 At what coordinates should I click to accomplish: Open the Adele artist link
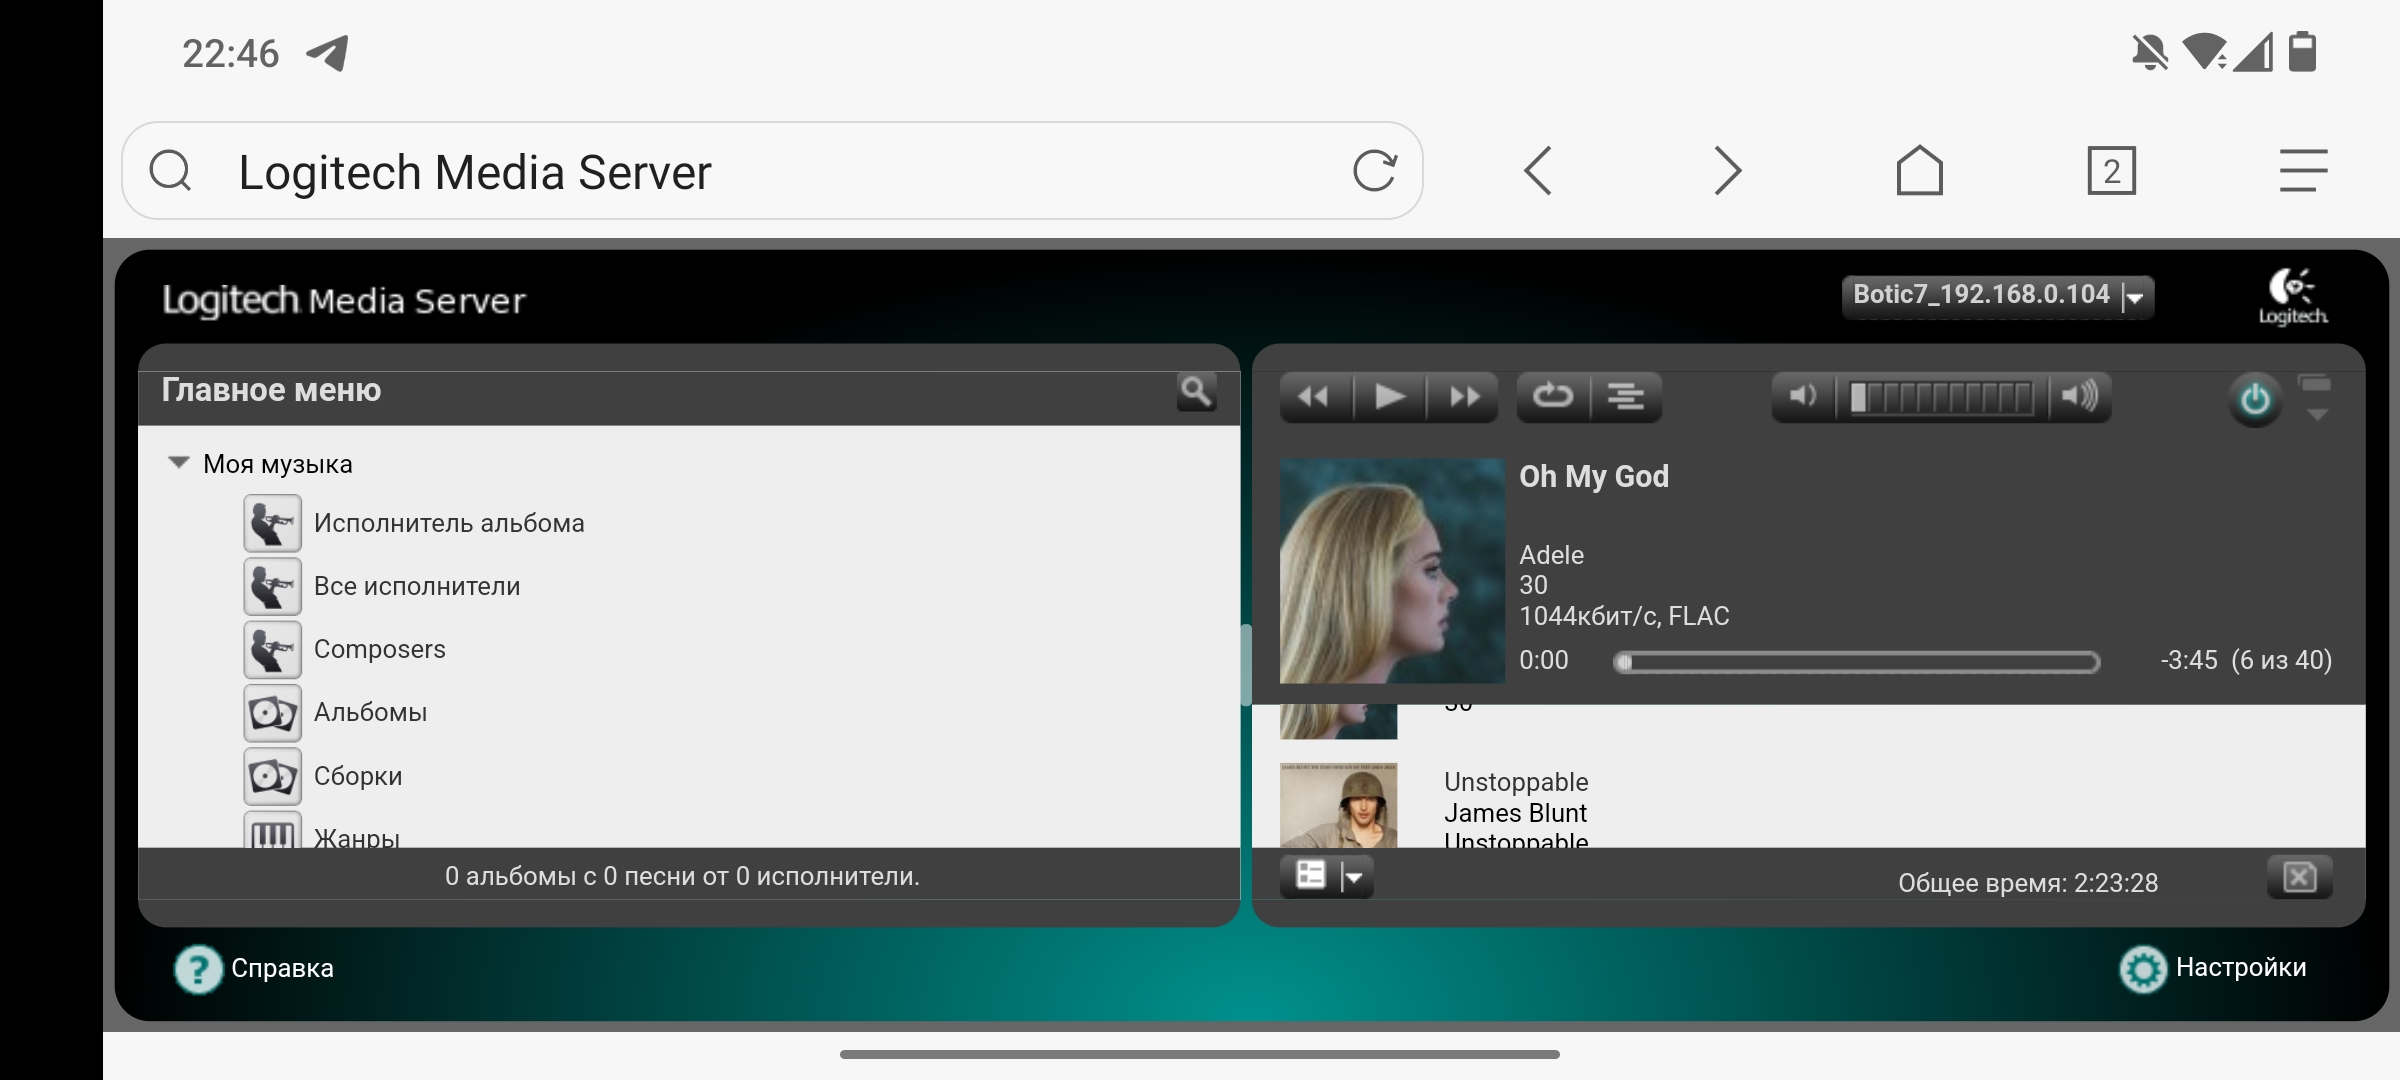[1551, 555]
